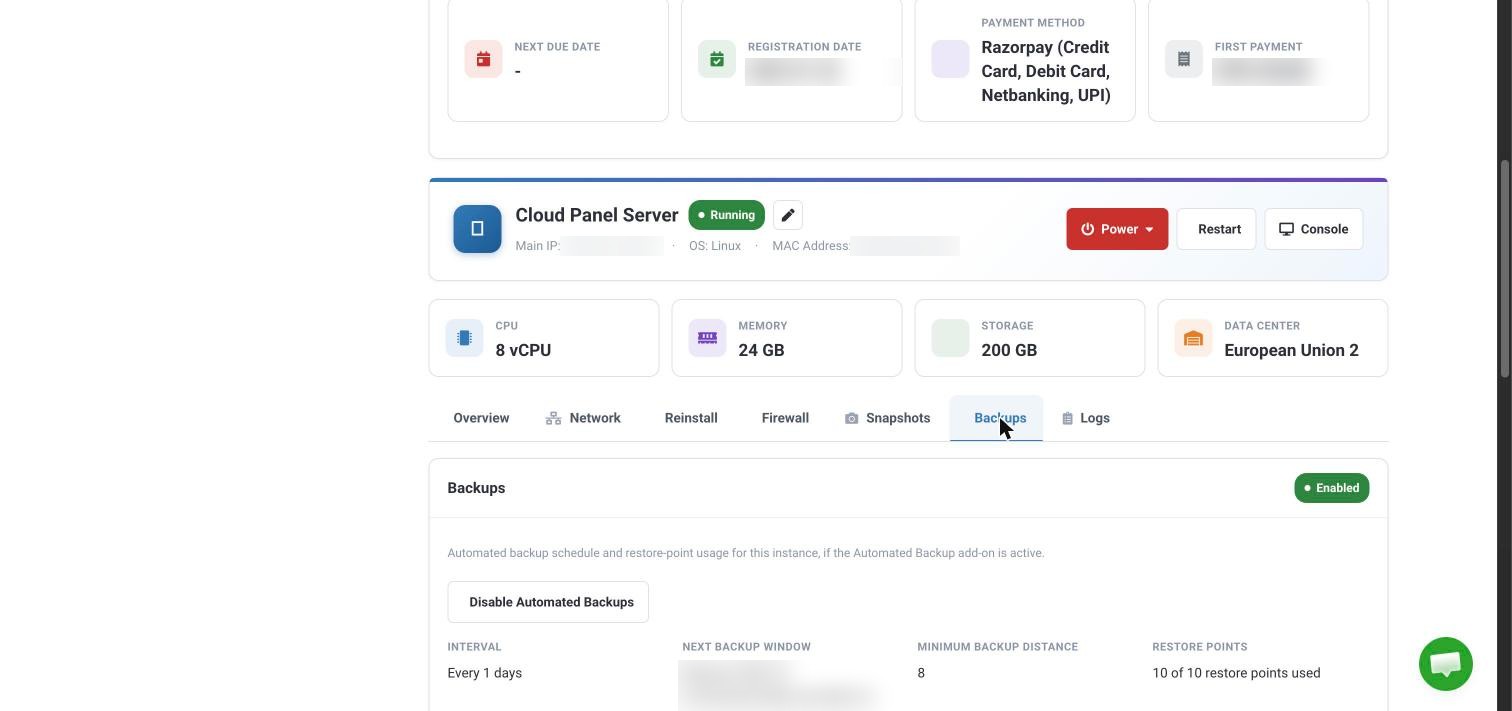This screenshot has height=711, width=1512.
Task: Click the Backups section heading
Action: (476, 488)
